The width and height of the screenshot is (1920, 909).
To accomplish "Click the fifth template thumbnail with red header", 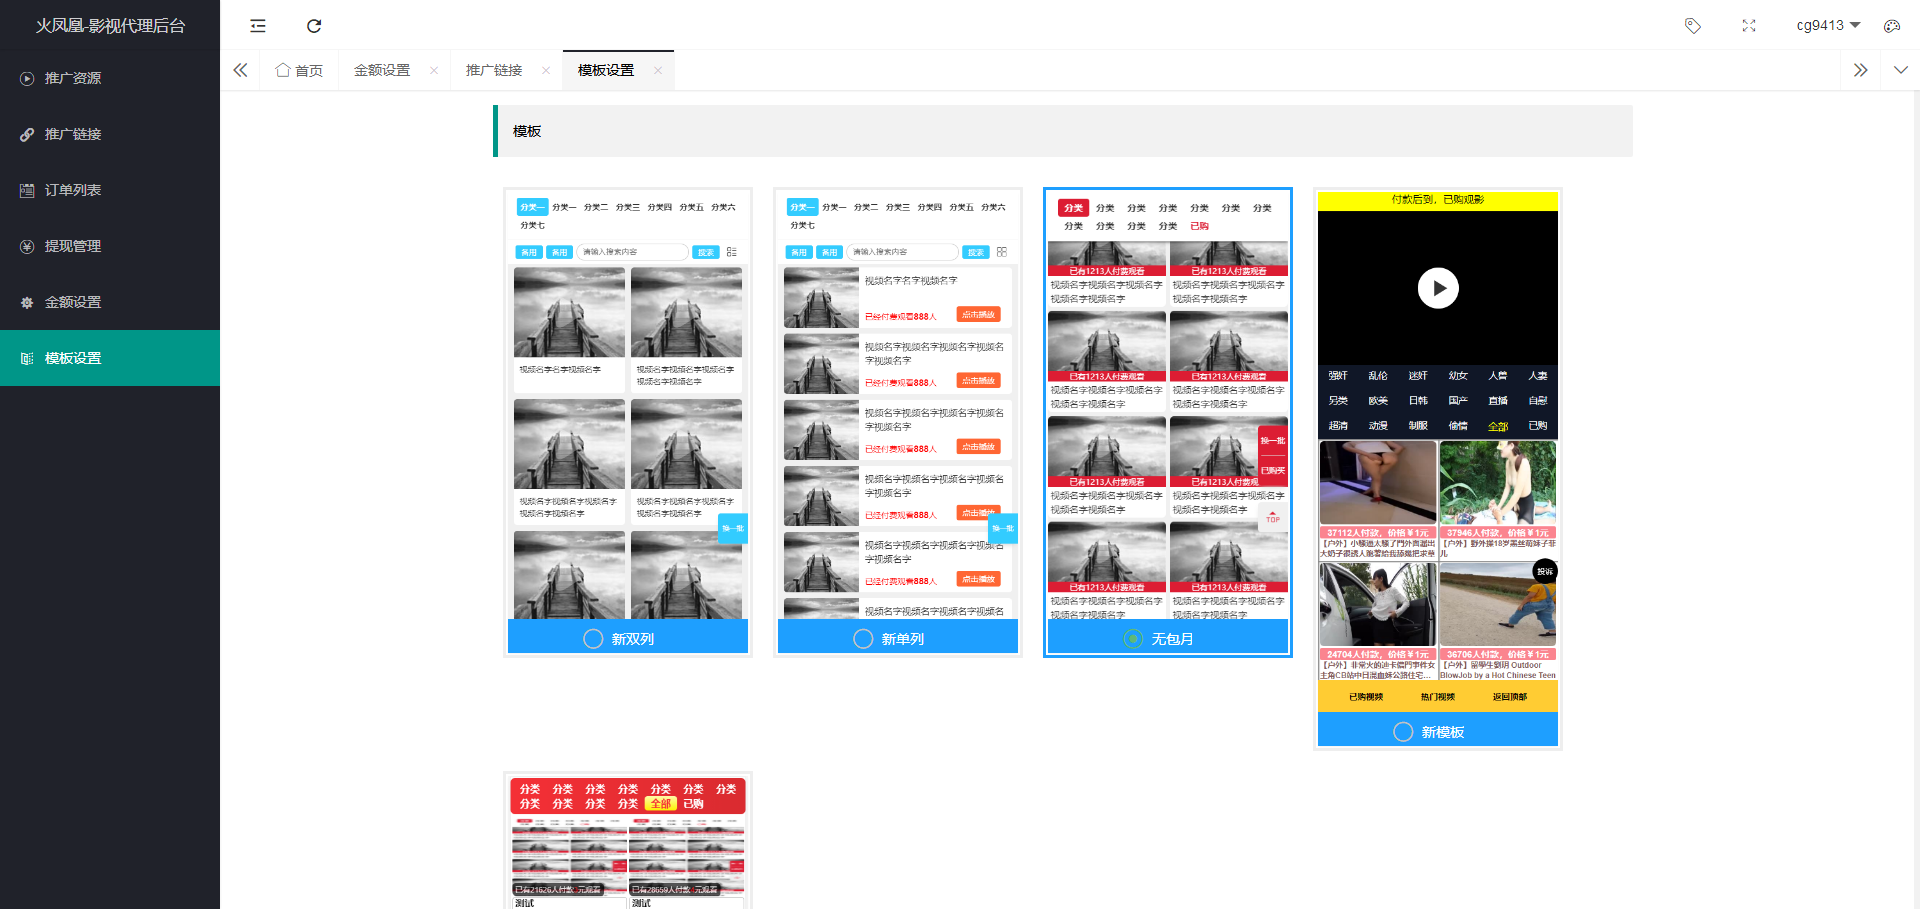I will (x=628, y=840).
